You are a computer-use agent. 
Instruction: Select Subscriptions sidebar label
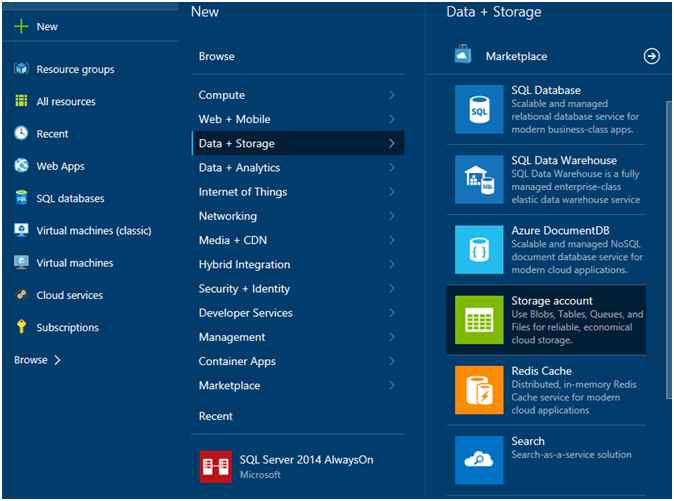(x=67, y=328)
